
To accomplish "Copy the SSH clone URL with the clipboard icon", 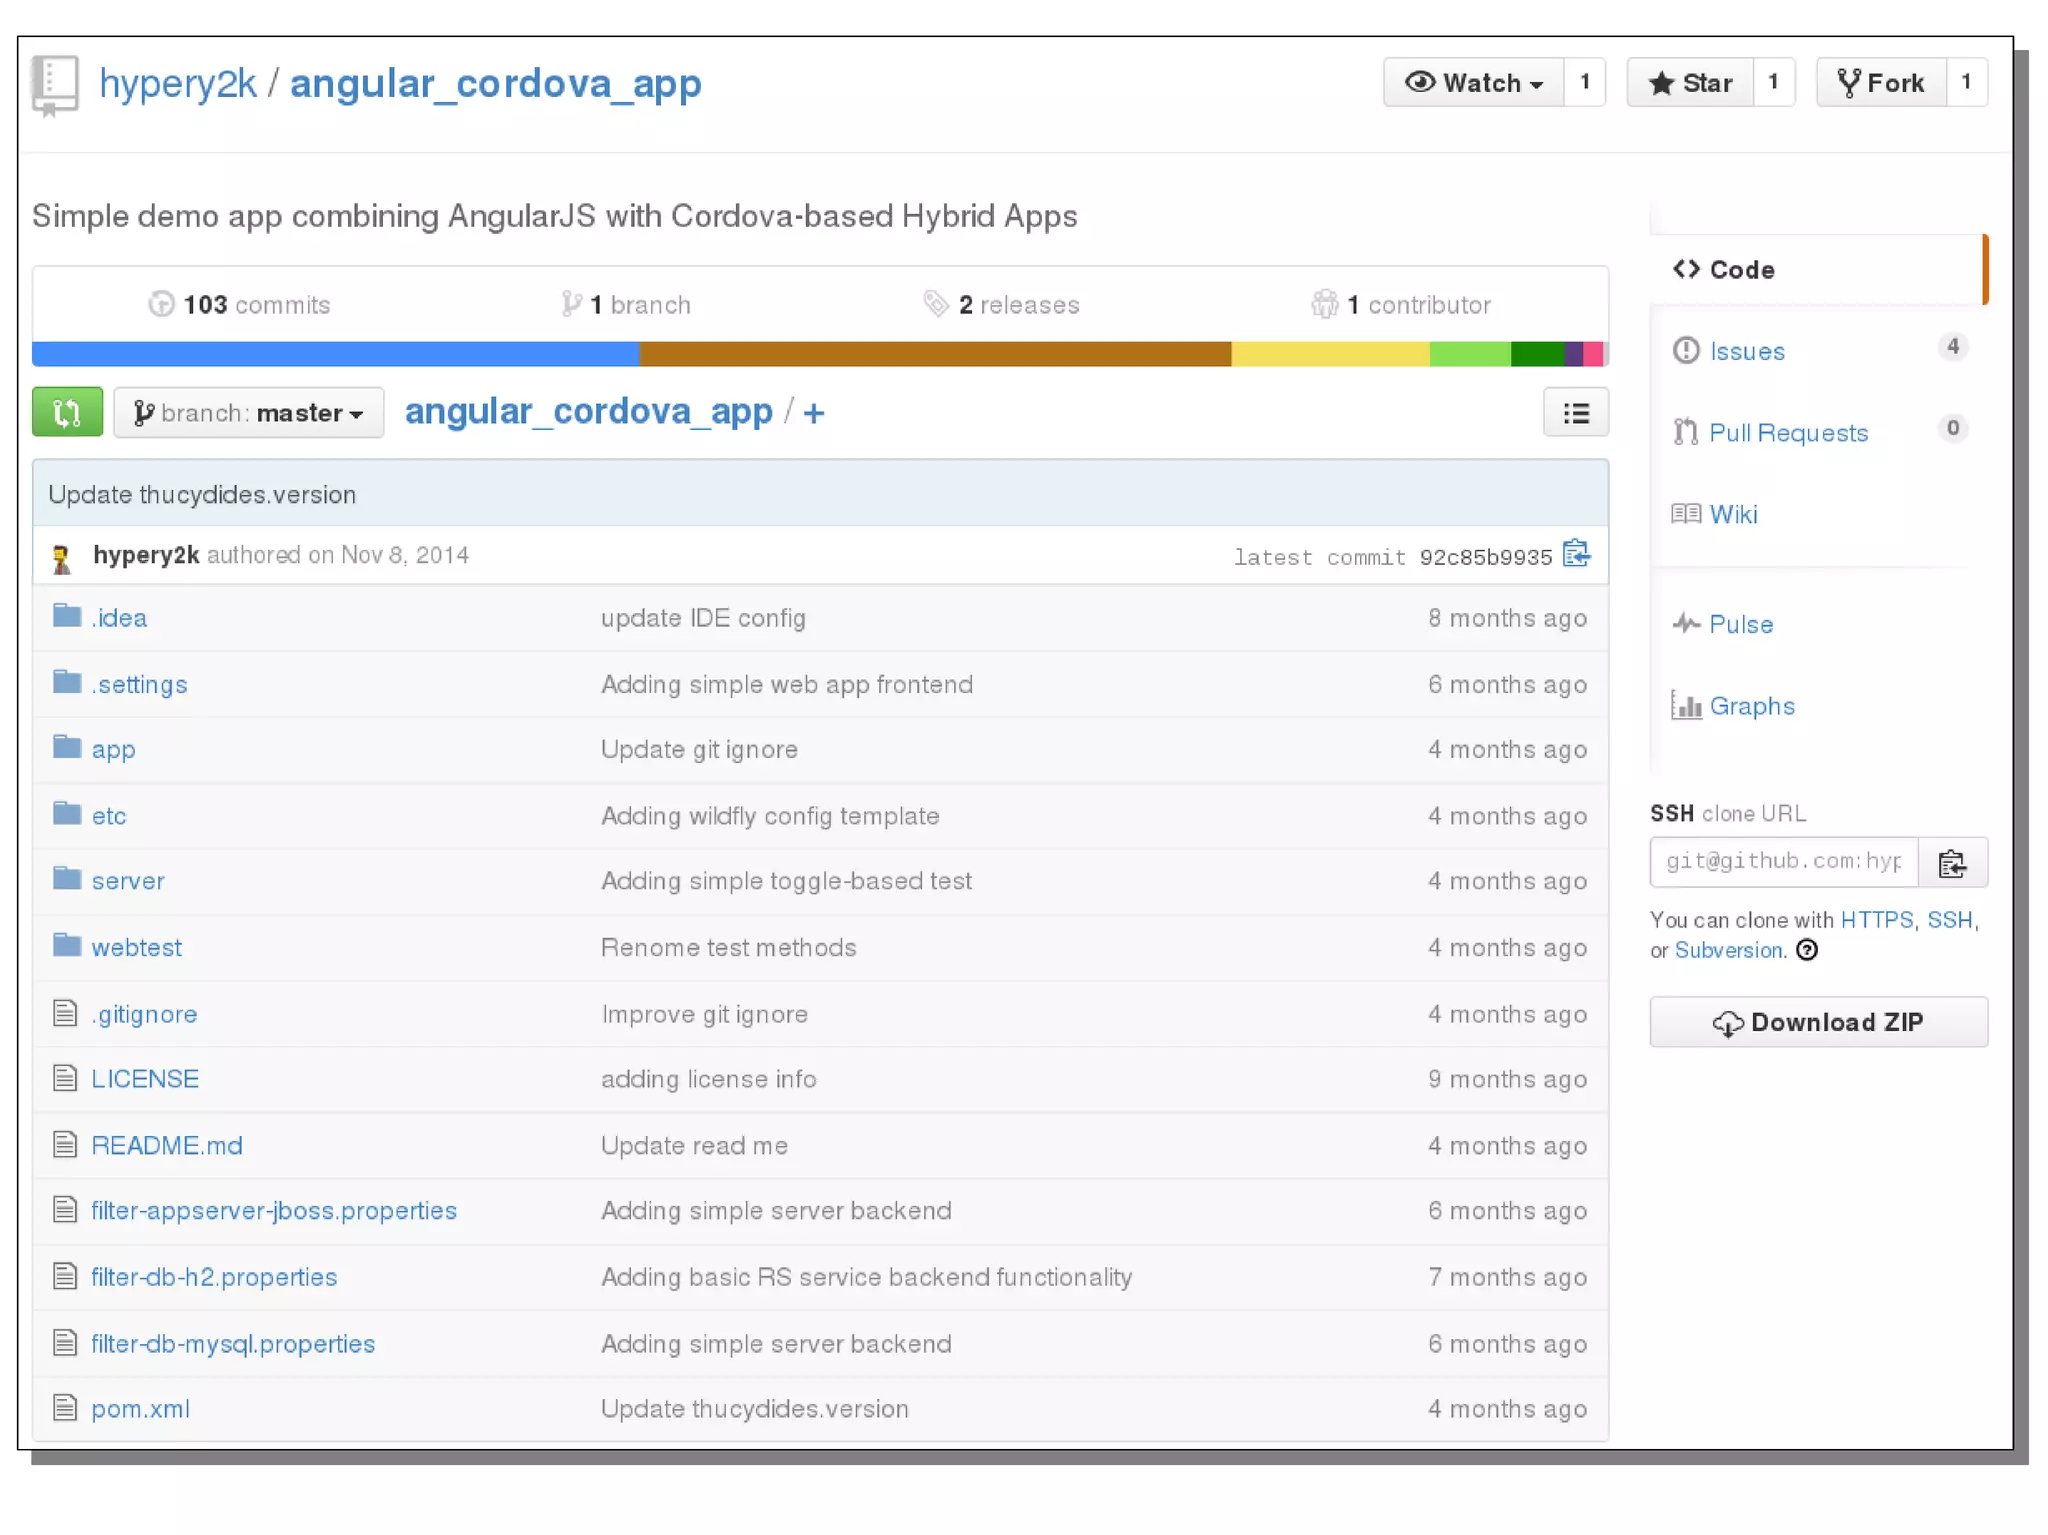I will tap(1952, 862).
